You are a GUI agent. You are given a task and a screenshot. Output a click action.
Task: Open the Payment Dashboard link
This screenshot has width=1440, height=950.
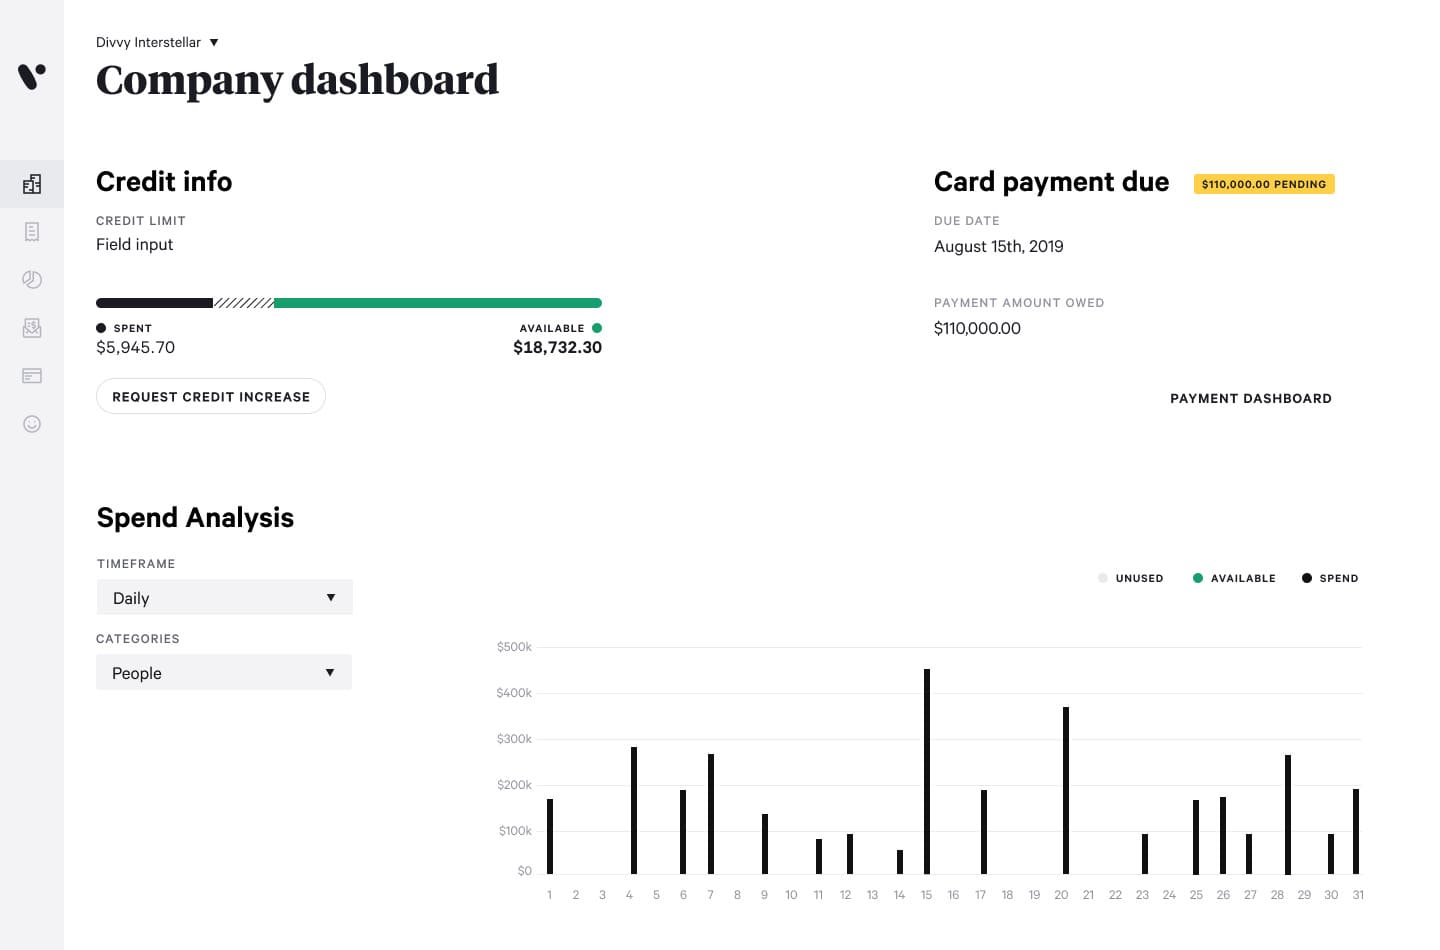(1251, 398)
